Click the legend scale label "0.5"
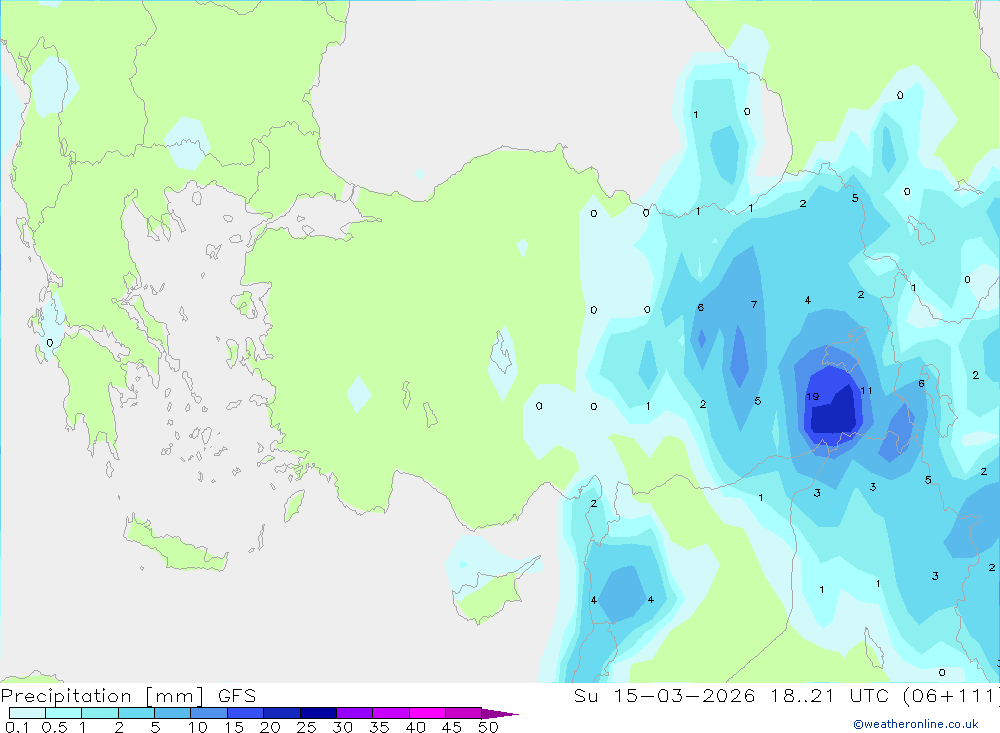 pos(54,727)
